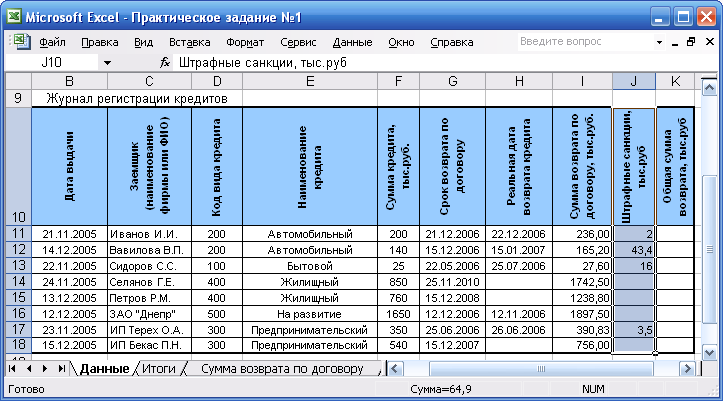The height and width of the screenshot is (401, 723).
Task: Open the Вставка menu
Action: click(190, 42)
